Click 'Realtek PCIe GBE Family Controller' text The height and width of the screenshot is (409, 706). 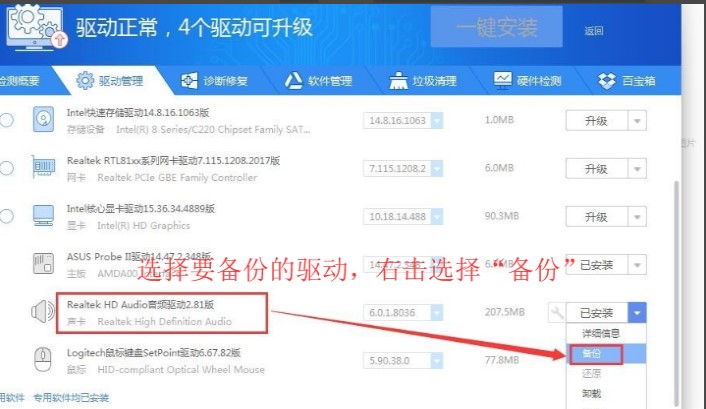(177, 177)
